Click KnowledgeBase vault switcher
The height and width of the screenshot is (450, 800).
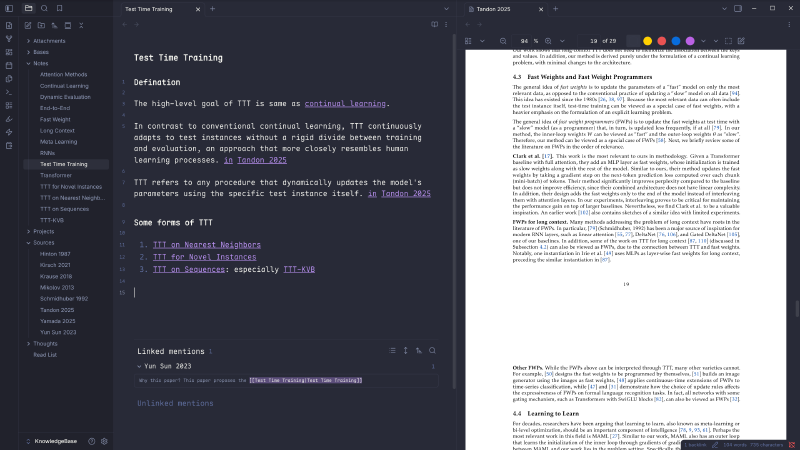(52, 441)
